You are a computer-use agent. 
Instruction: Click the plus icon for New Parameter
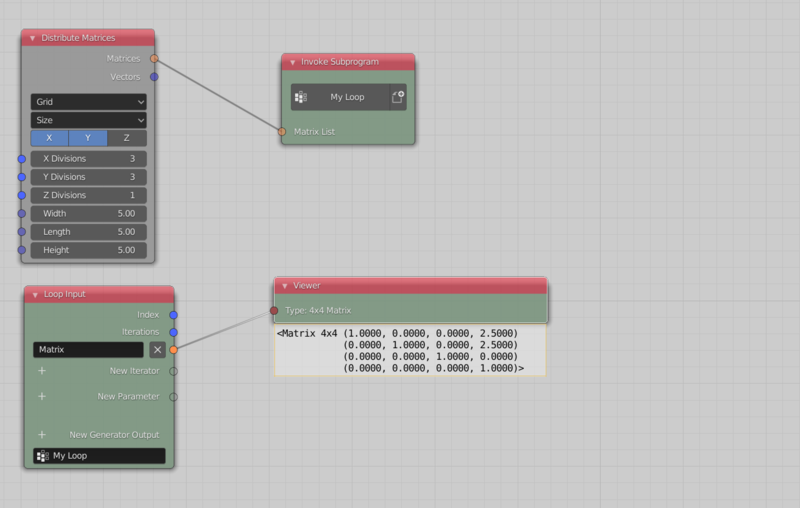point(42,396)
